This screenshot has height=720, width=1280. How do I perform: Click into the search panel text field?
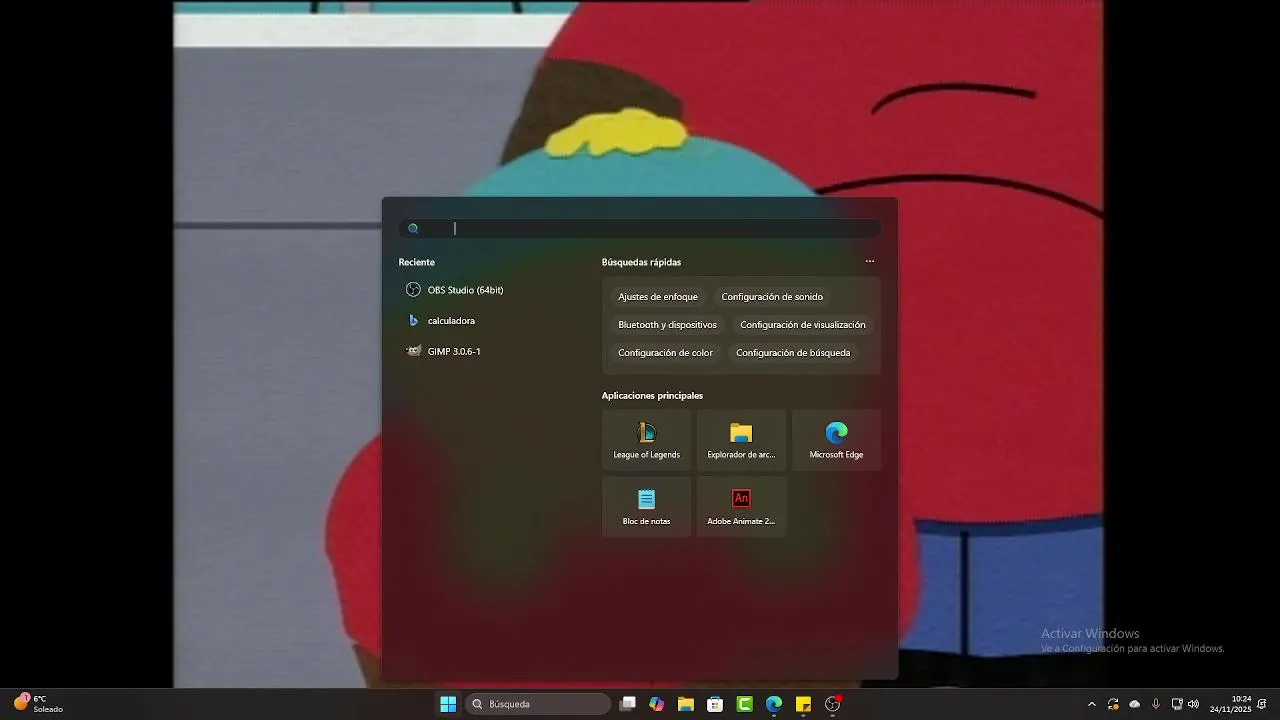point(640,229)
